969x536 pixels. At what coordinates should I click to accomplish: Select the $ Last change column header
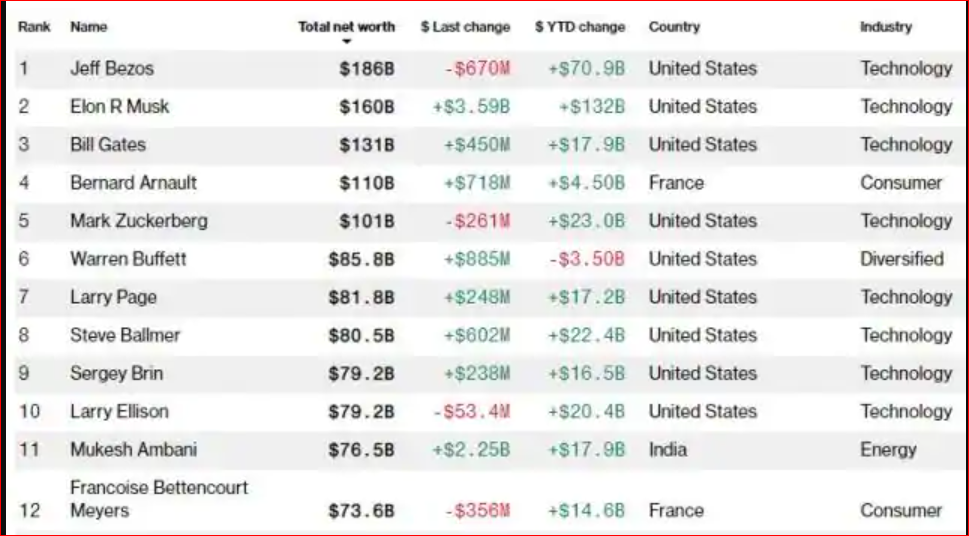[x=465, y=27]
